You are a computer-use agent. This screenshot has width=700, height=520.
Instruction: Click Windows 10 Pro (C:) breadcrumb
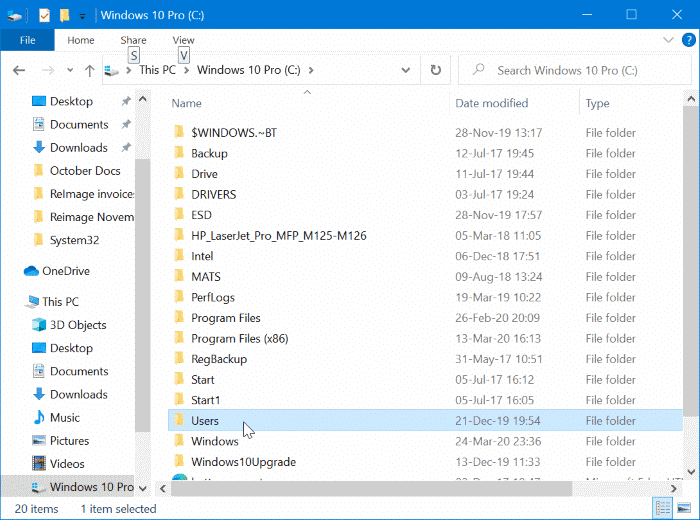(249, 70)
